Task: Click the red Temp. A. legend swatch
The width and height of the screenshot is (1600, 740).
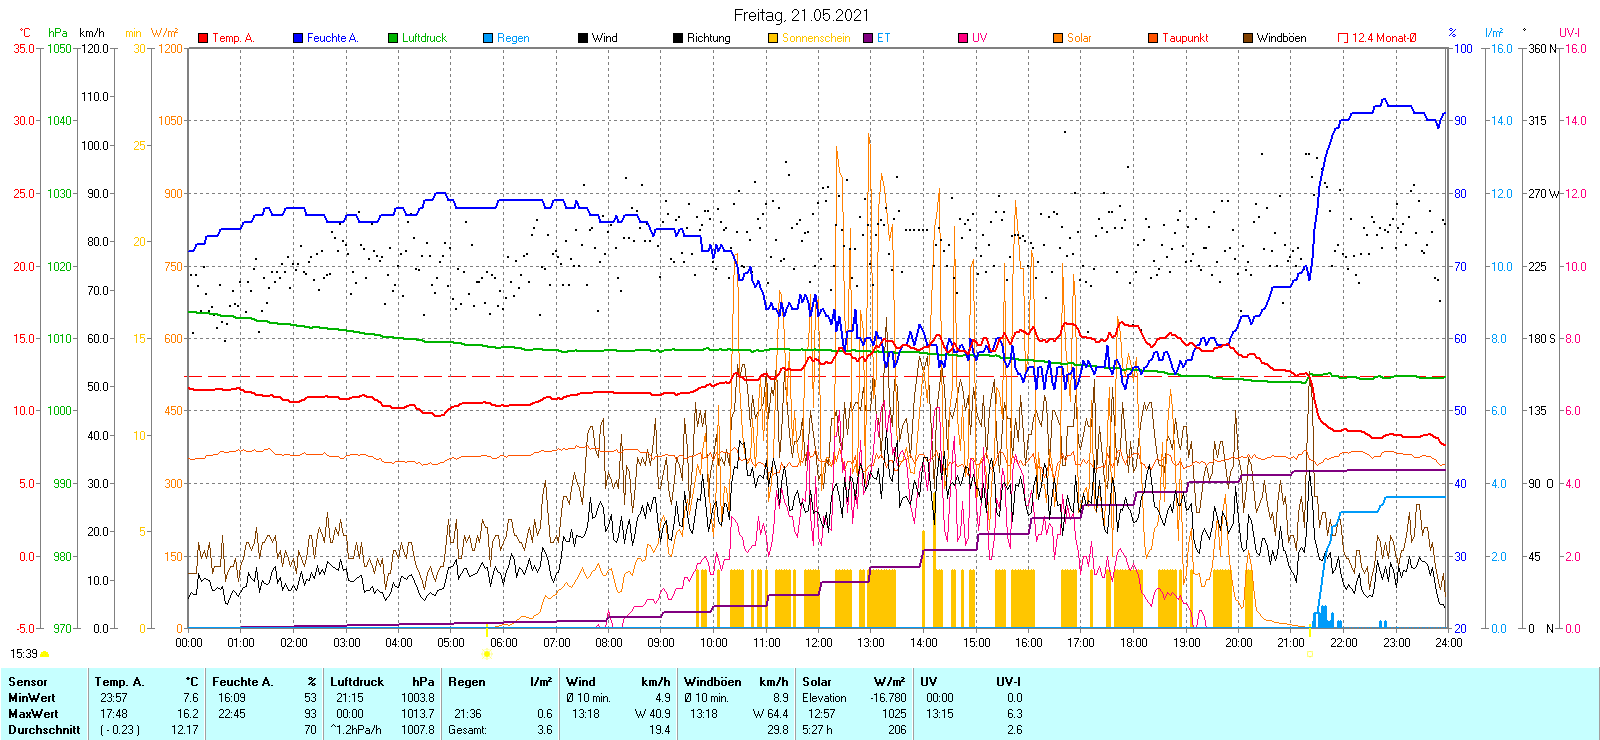Action: click(203, 38)
